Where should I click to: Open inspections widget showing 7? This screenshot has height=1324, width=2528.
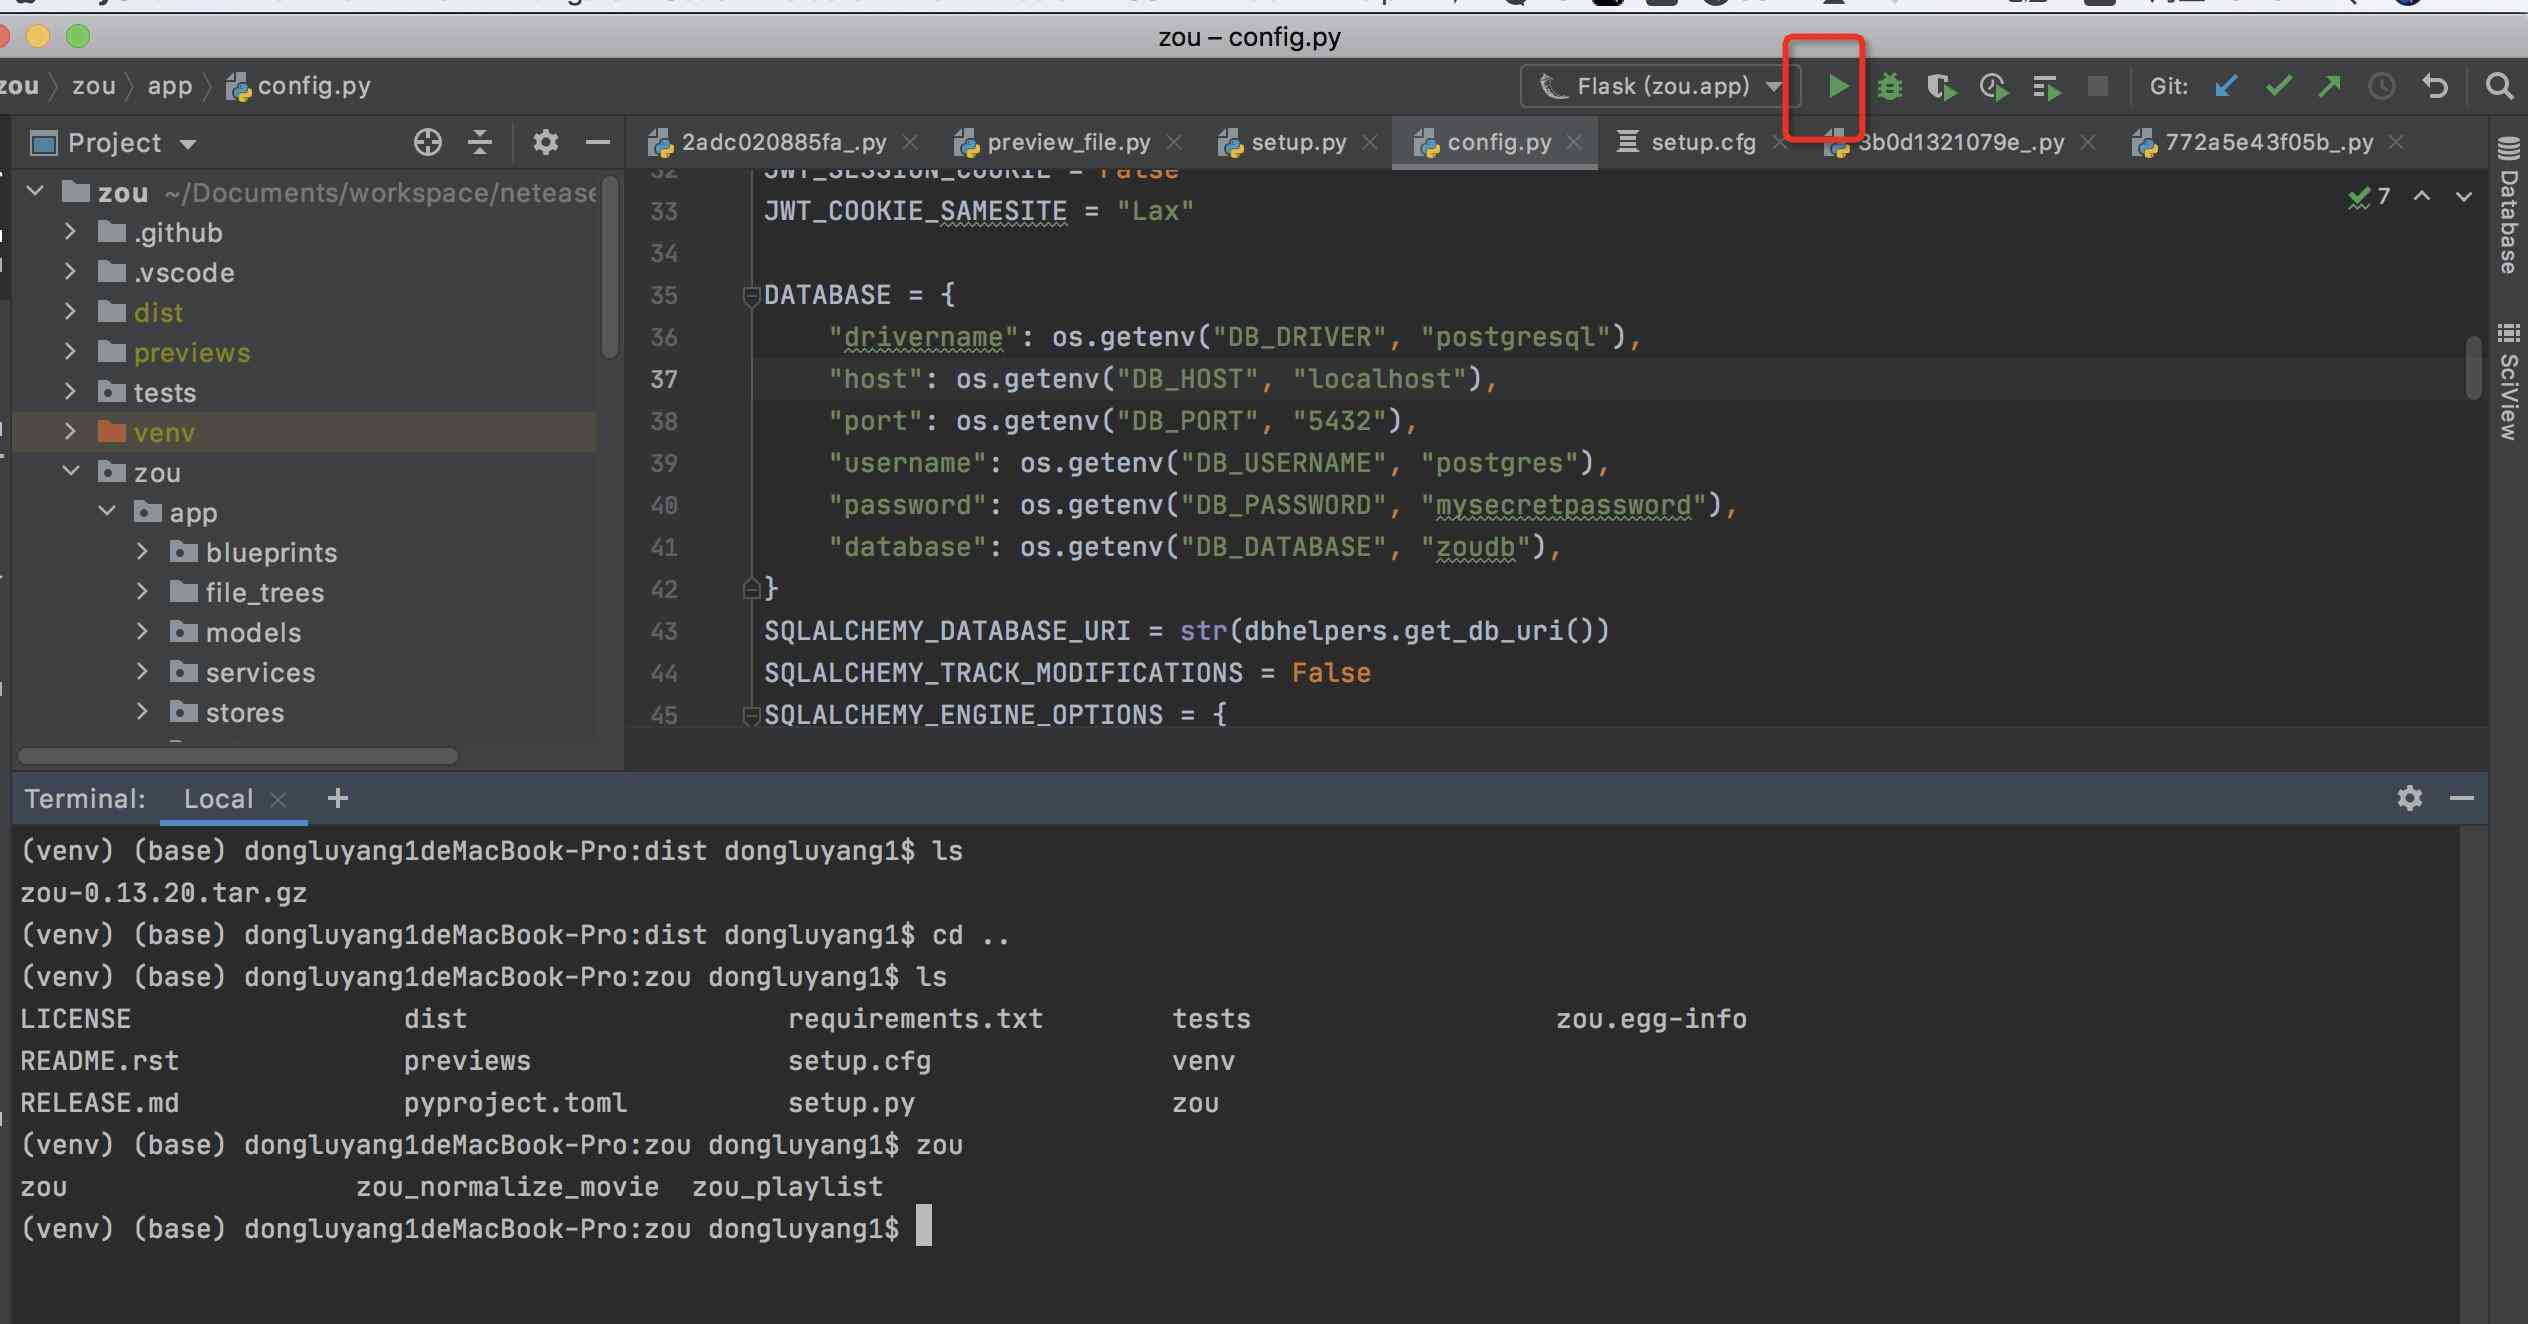click(x=2370, y=196)
